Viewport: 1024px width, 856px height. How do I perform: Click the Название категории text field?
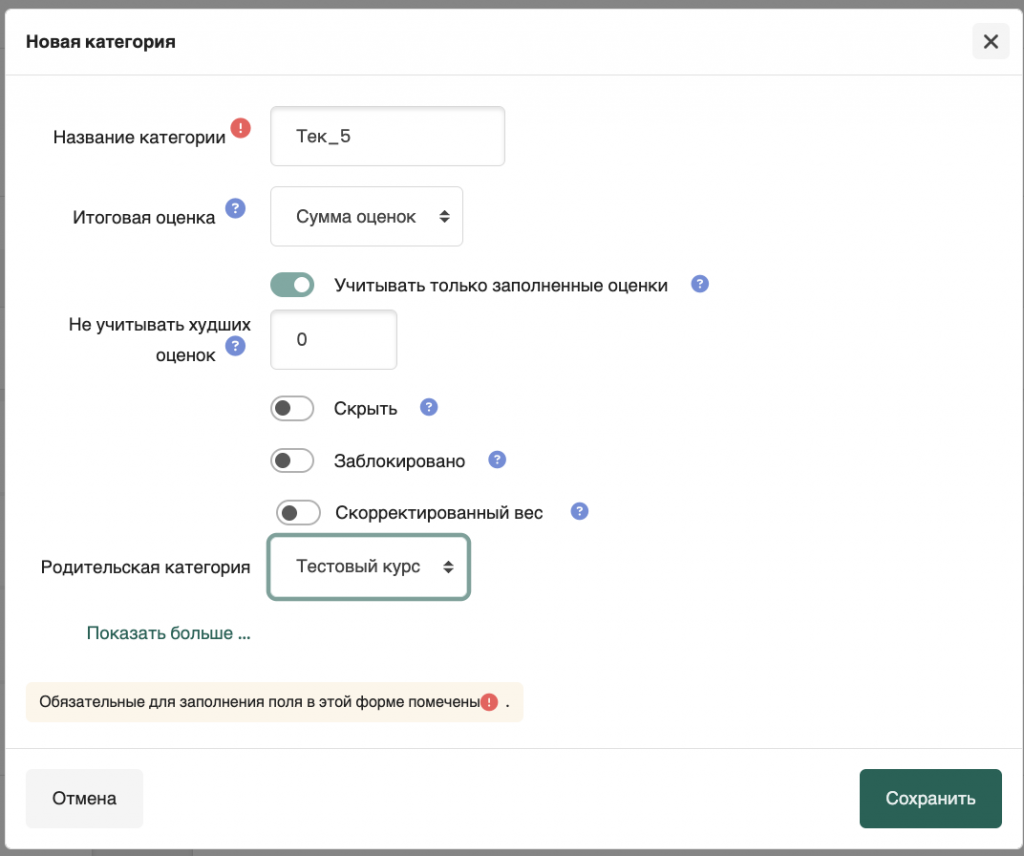coord(387,137)
